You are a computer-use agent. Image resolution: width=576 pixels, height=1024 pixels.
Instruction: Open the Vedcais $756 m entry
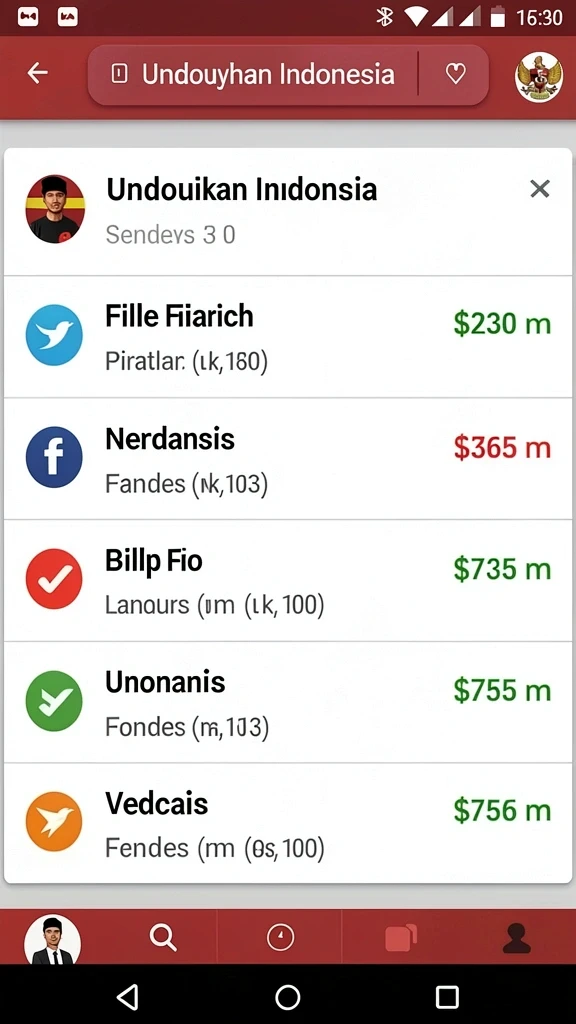tap(288, 823)
